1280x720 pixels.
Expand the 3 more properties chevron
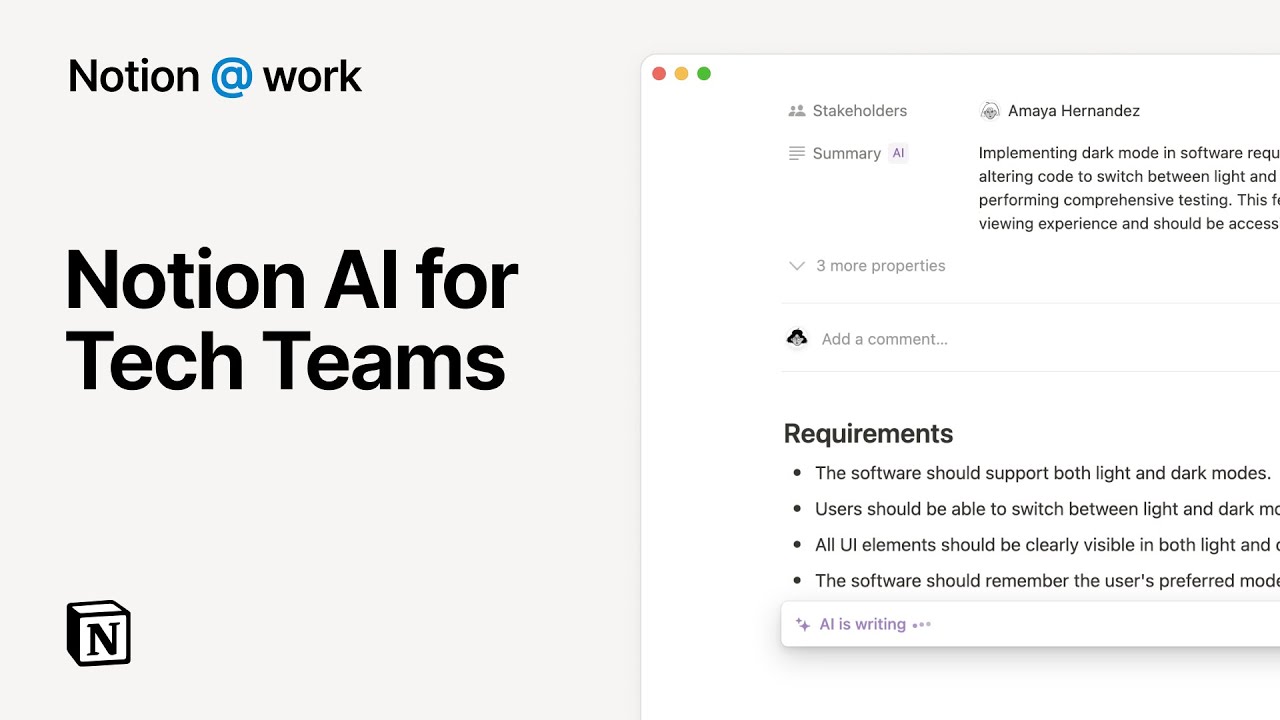tap(797, 266)
